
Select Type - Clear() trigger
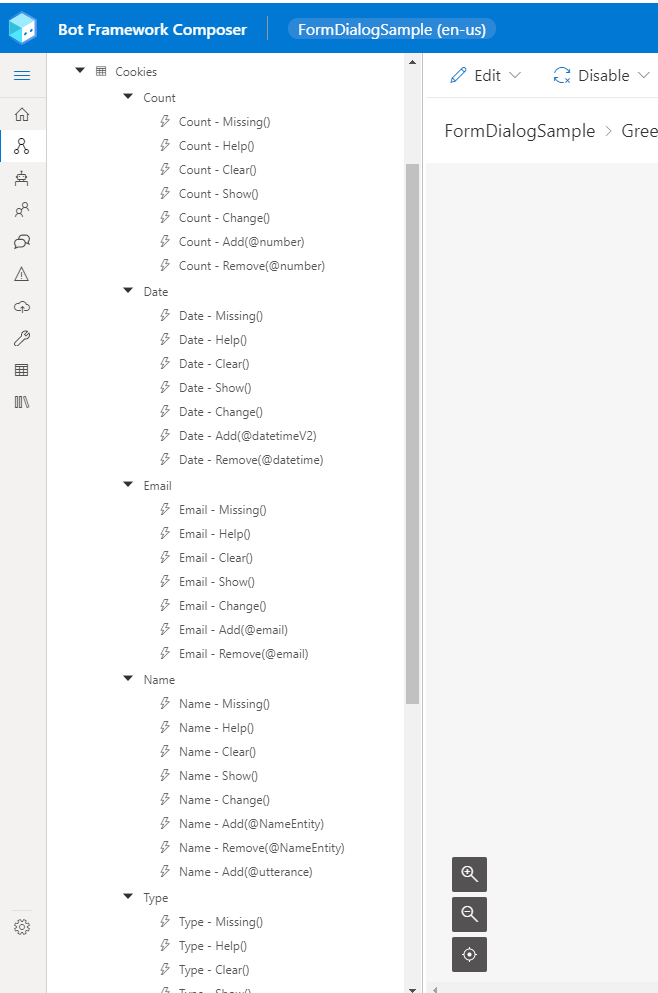(214, 970)
